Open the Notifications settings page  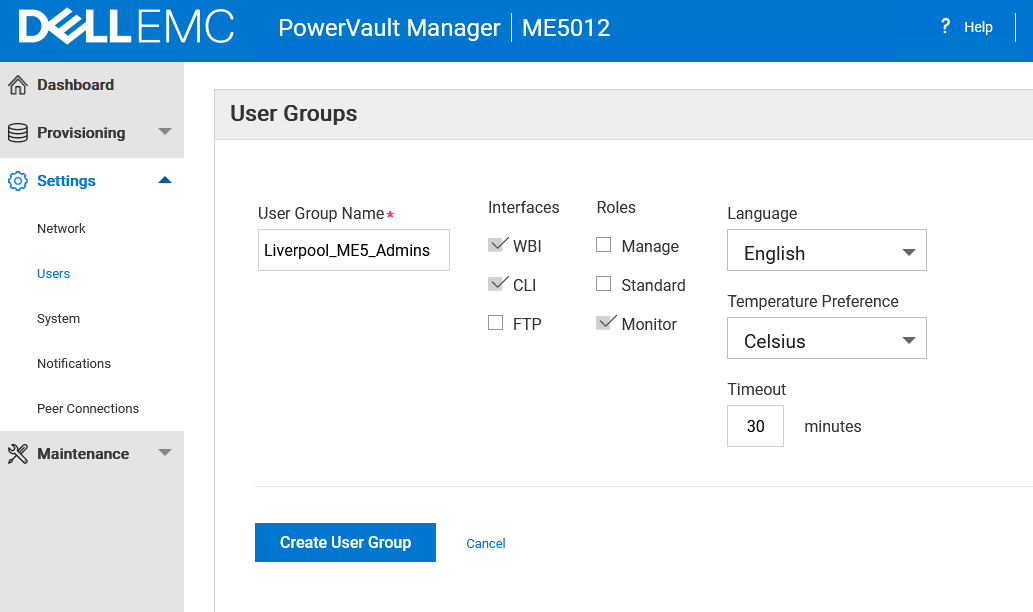click(73, 363)
